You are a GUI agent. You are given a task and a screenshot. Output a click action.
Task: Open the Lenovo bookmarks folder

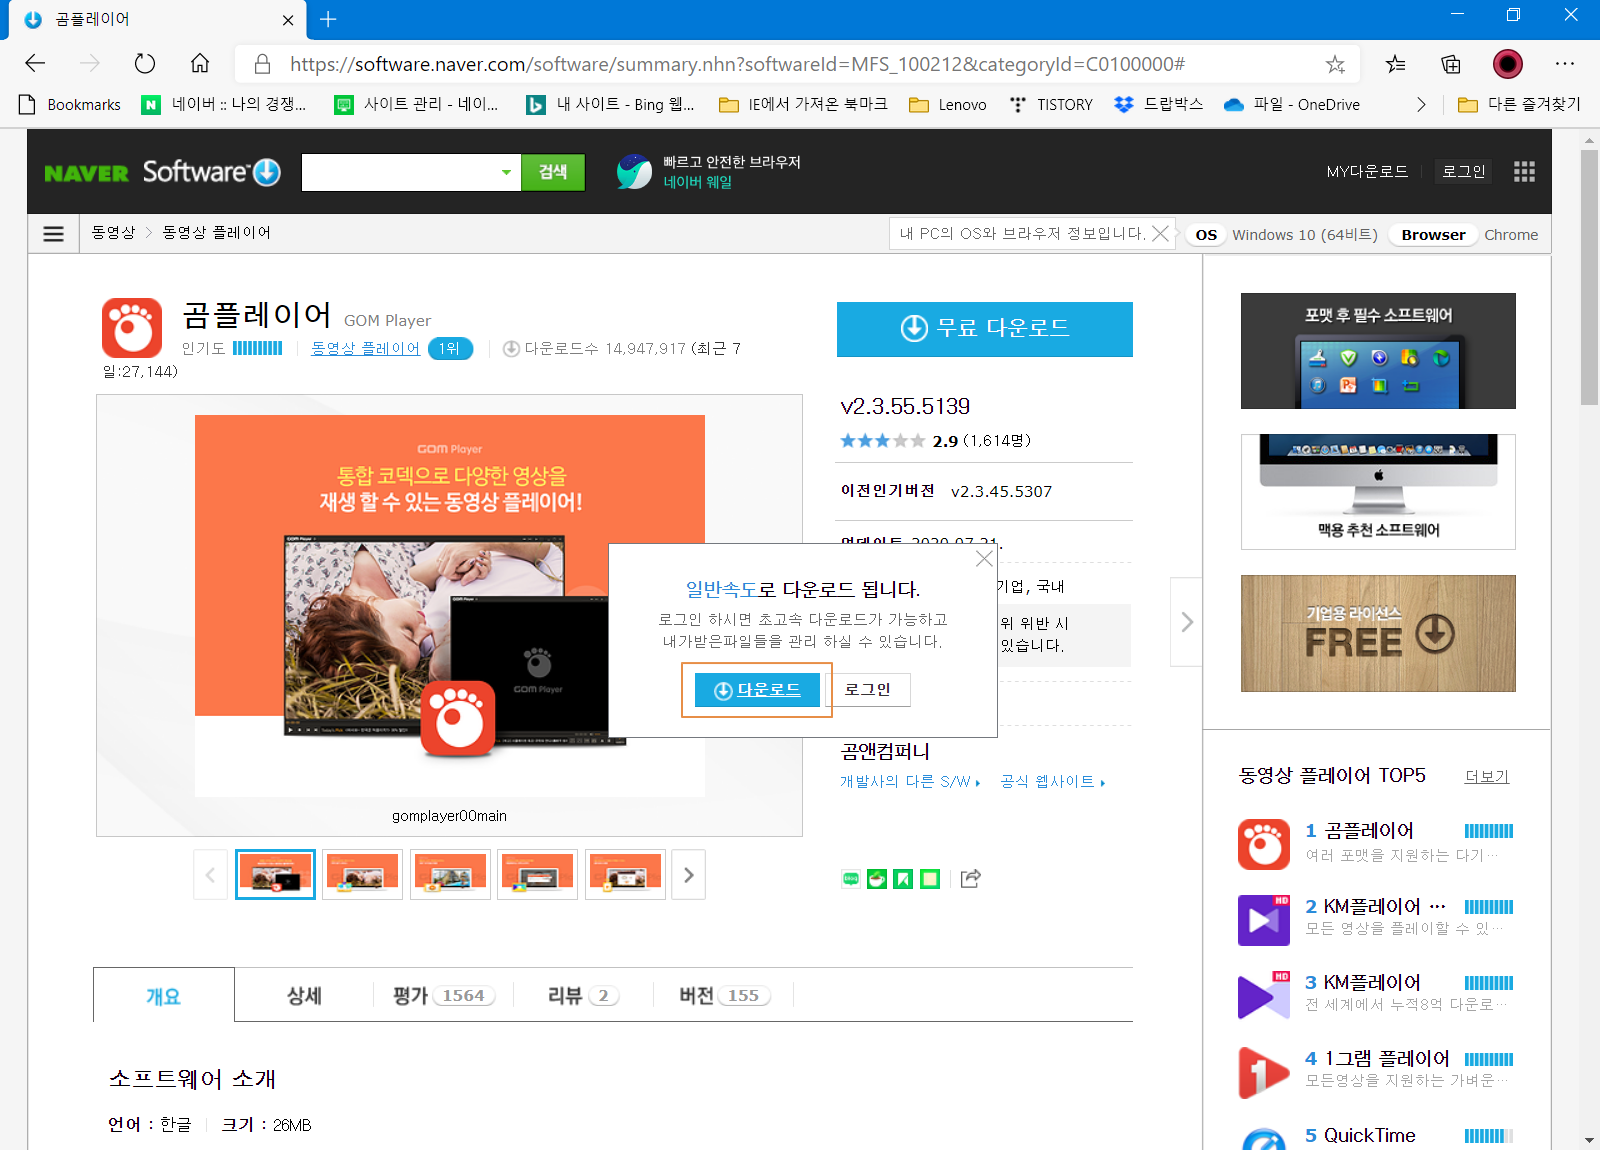coord(948,104)
